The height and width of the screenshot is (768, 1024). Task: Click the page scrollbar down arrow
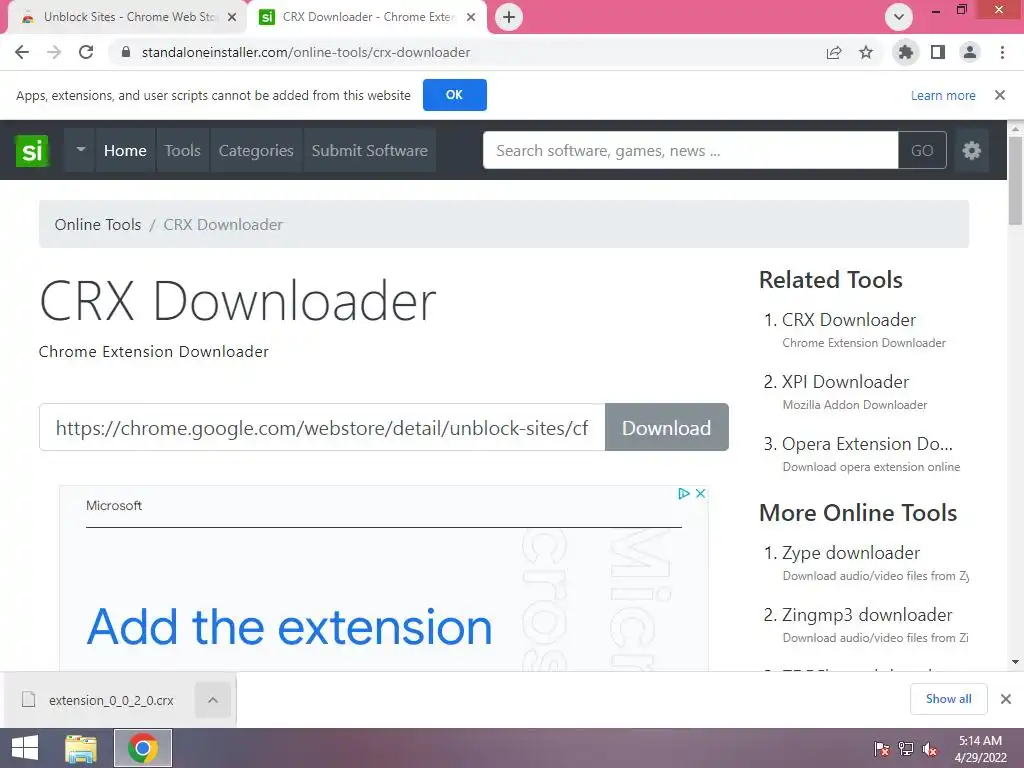1016,662
